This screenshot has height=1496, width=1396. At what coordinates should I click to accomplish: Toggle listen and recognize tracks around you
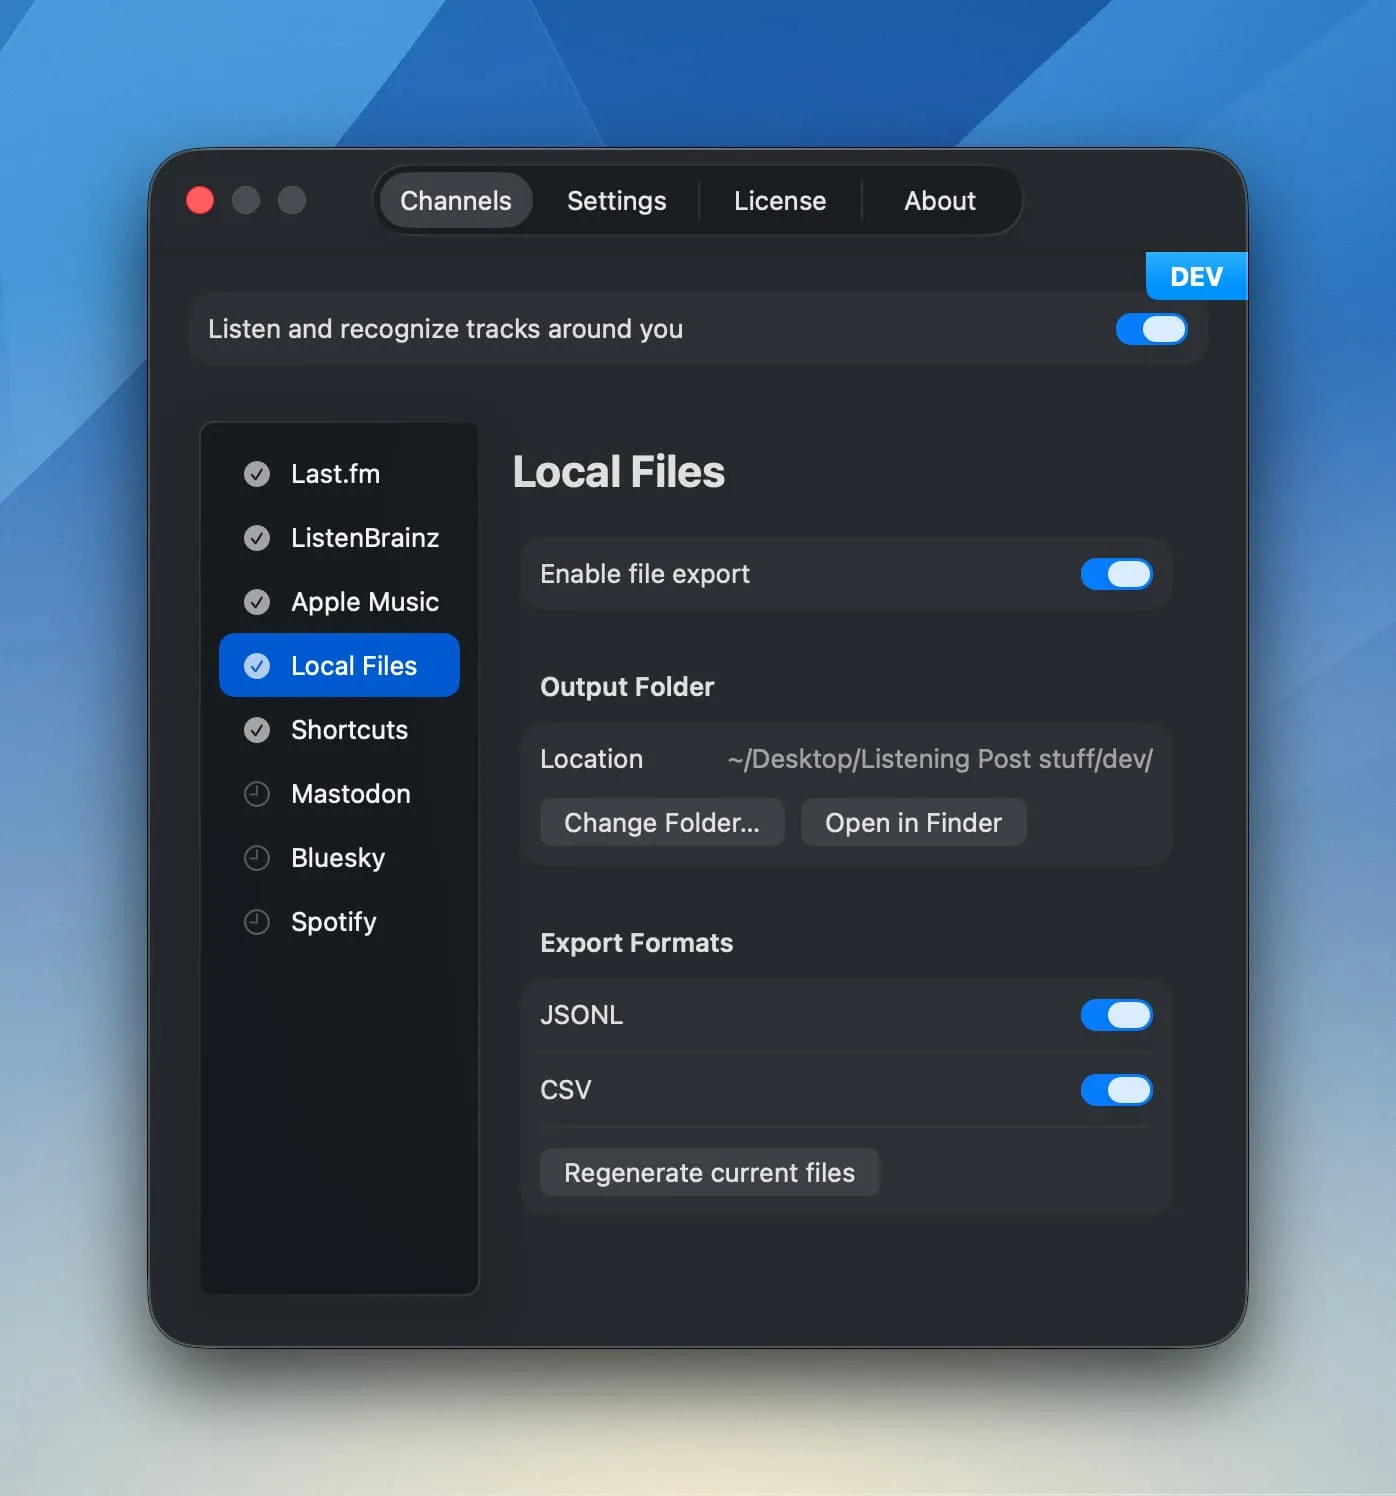tap(1151, 329)
